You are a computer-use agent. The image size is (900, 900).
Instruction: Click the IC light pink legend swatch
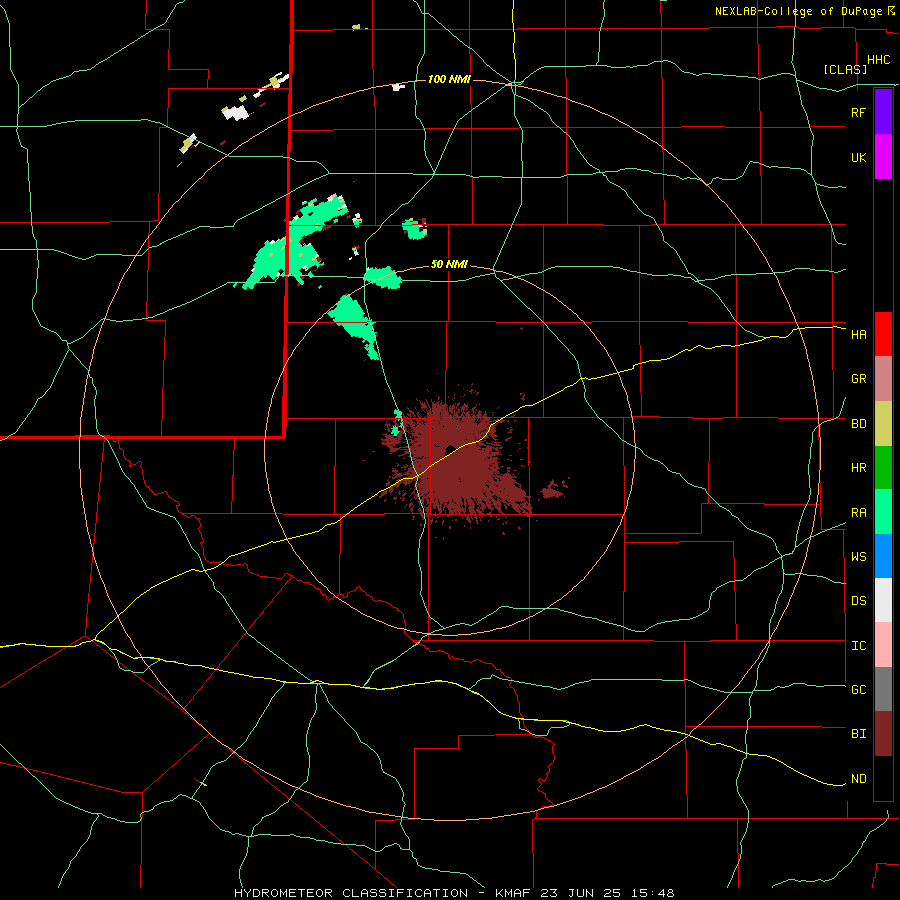(x=883, y=645)
